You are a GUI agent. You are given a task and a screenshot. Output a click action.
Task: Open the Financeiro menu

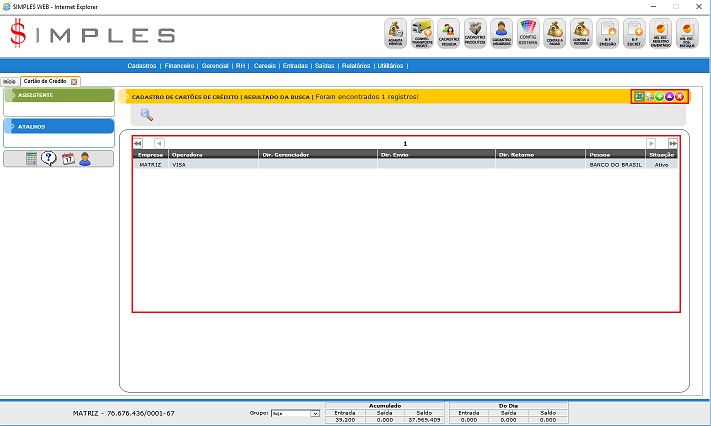tap(180, 65)
